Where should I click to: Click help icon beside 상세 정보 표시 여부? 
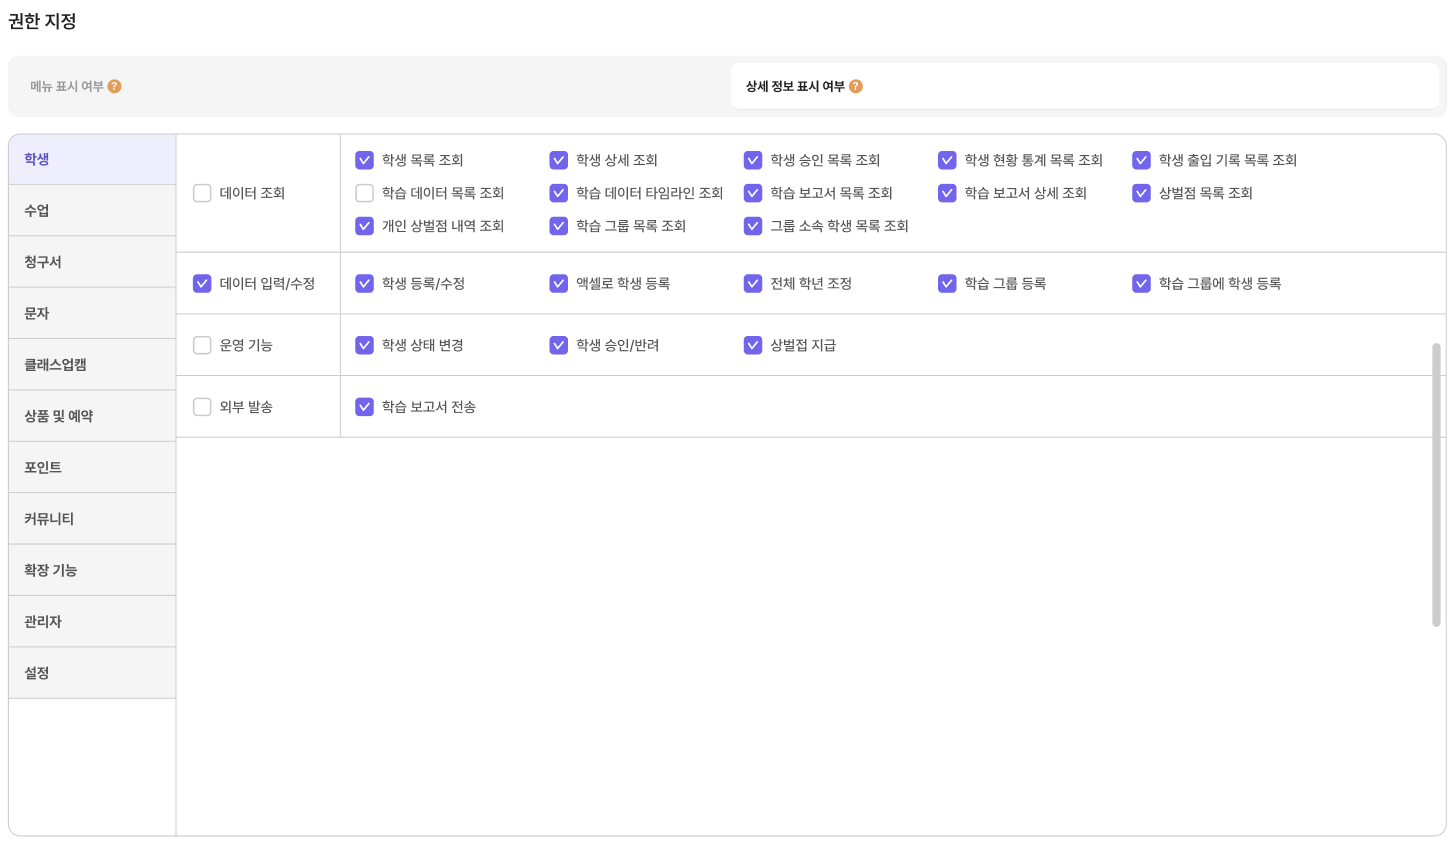click(x=856, y=87)
